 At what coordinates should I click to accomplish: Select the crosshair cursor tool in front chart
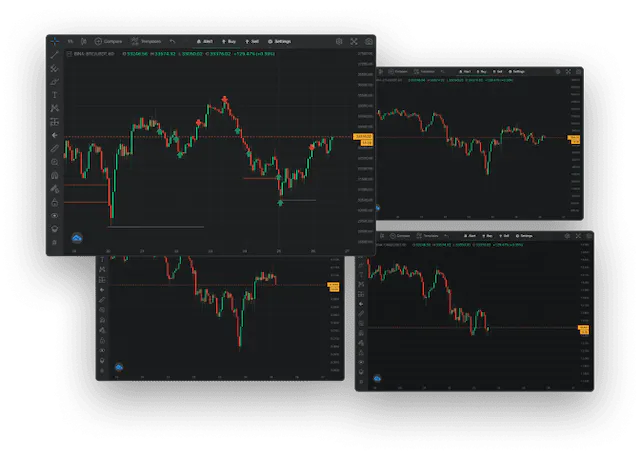pyautogui.click(x=54, y=42)
